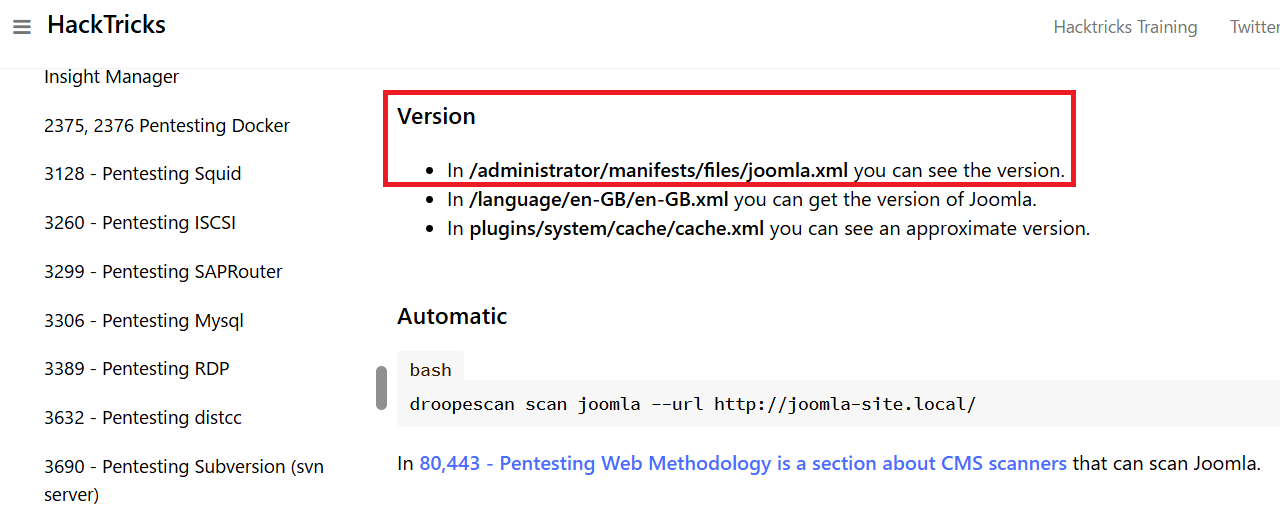The image size is (1280, 507).
Task: Click the Version section heading
Action: coord(436,117)
